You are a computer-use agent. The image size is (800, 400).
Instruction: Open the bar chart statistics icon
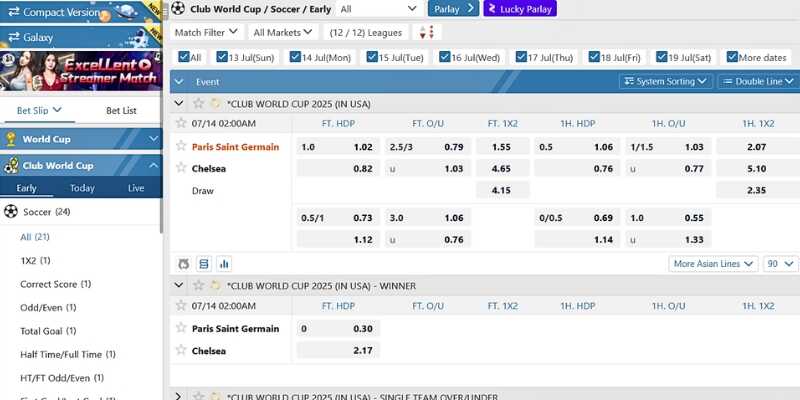(x=224, y=264)
